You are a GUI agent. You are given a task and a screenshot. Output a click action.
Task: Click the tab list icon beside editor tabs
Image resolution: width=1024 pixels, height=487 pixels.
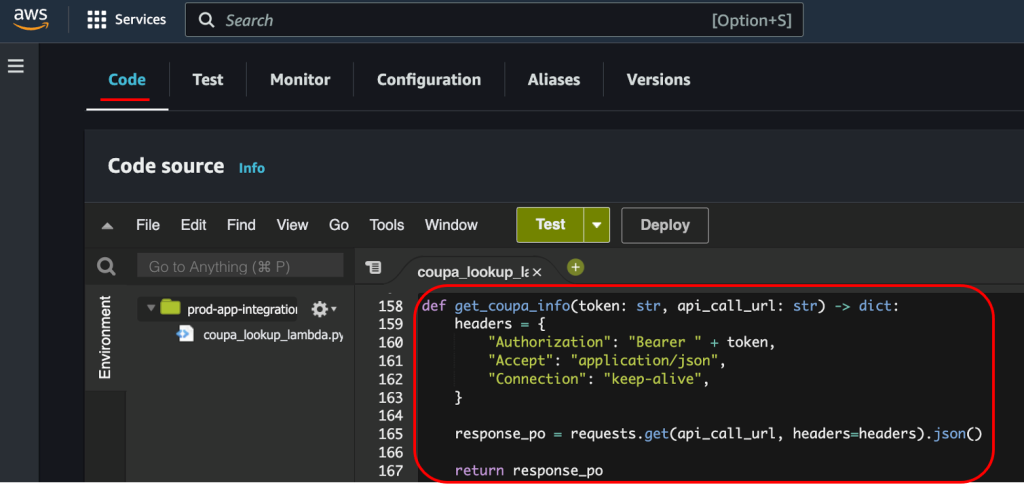tap(374, 267)
